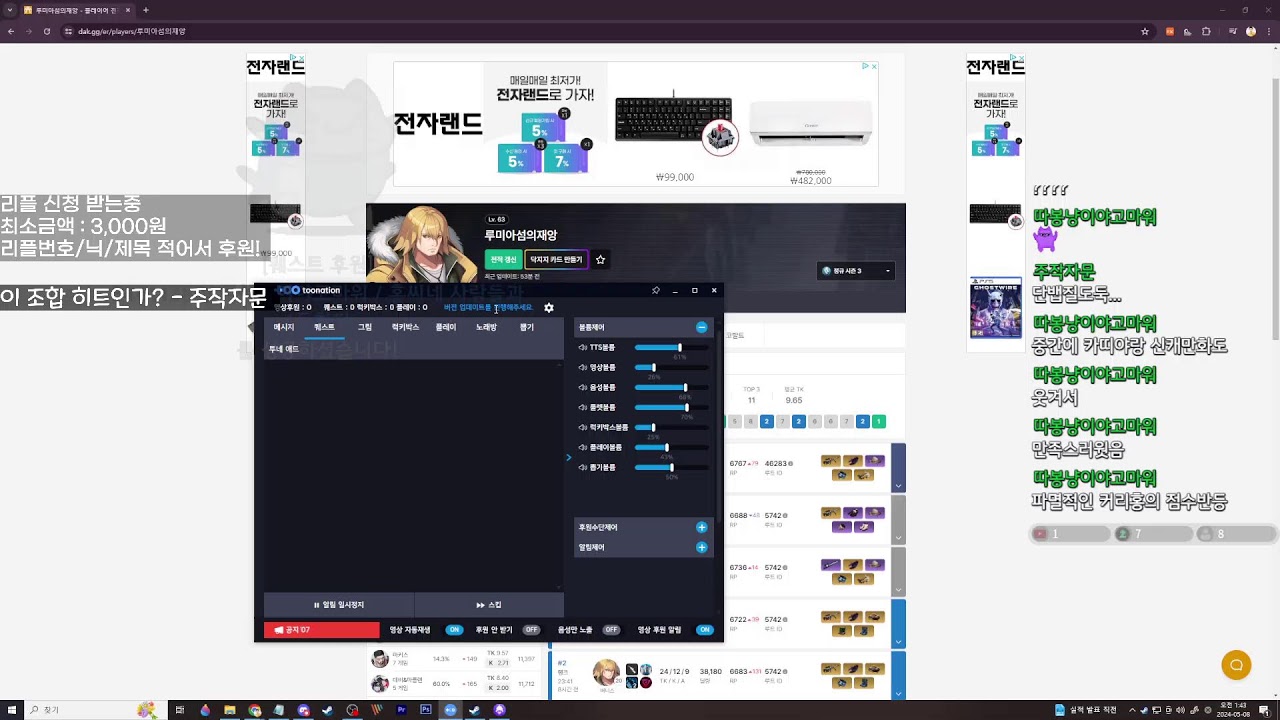
Task: Open the 럭키박스 tab
Action: click(x=405, y=327)
